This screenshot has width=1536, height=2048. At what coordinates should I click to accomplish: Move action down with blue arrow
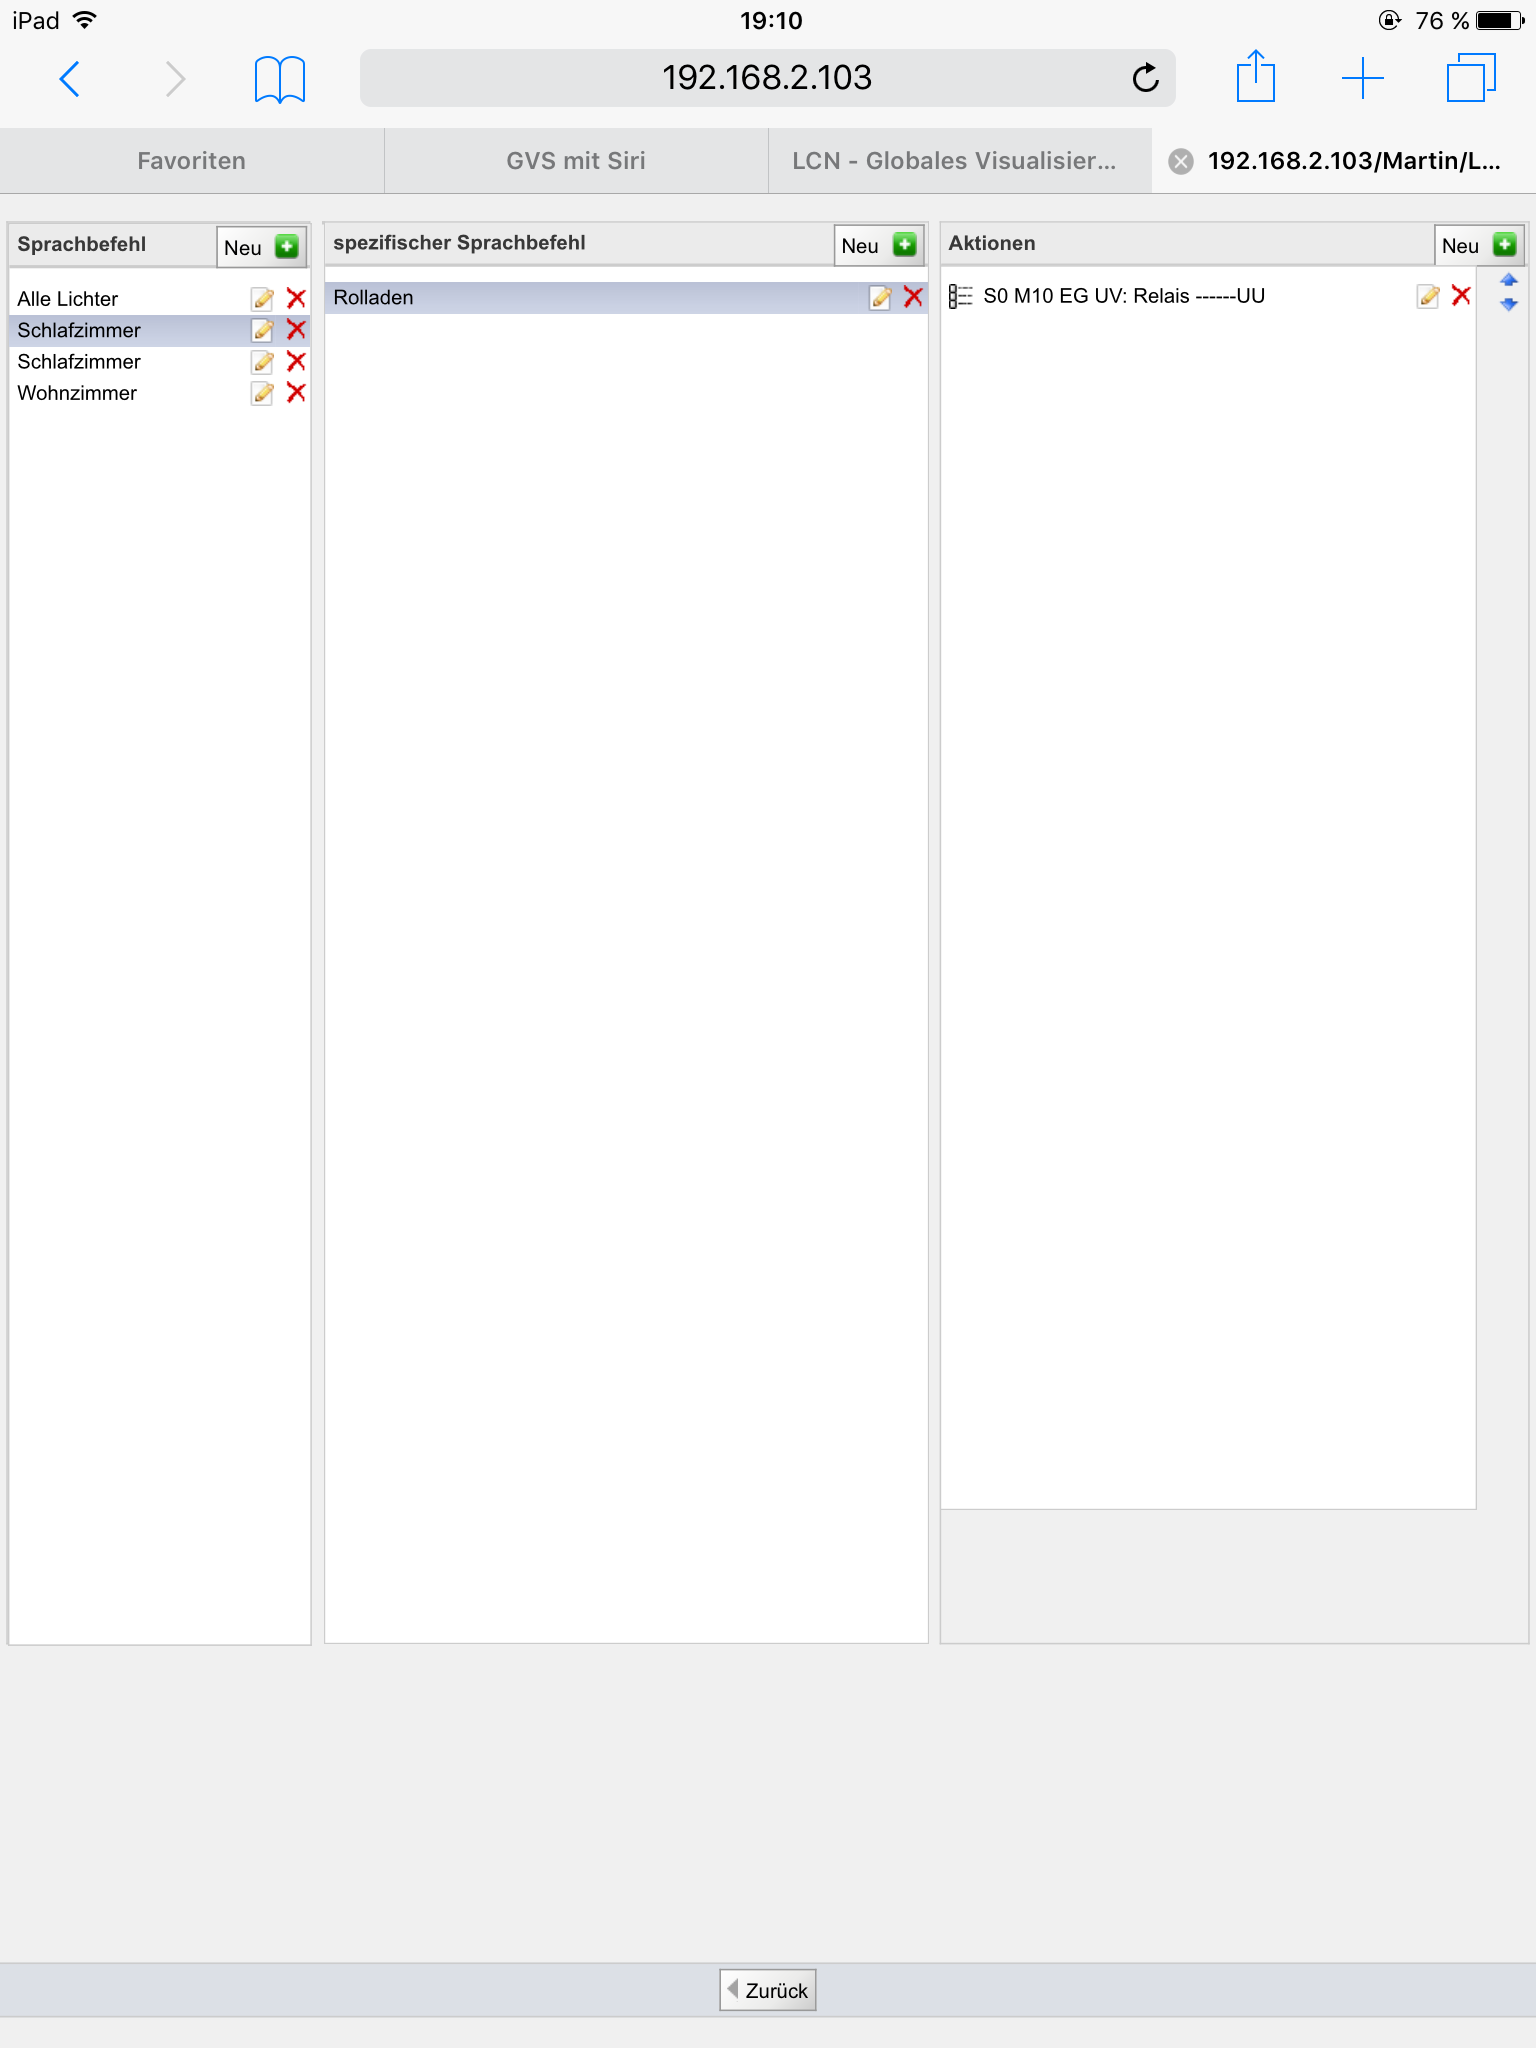point(1509,305)
